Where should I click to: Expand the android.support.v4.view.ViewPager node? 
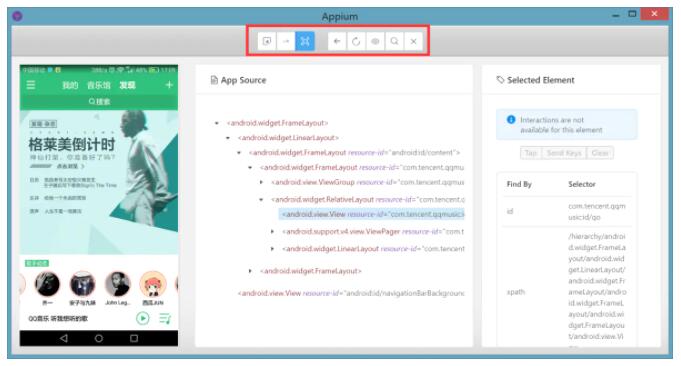coord(272,232)
